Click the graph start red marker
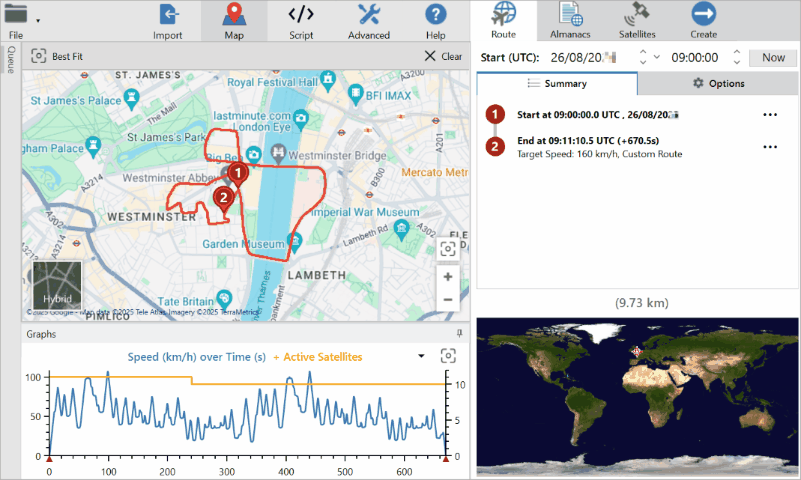801x480 pixels. pos(49,459)
